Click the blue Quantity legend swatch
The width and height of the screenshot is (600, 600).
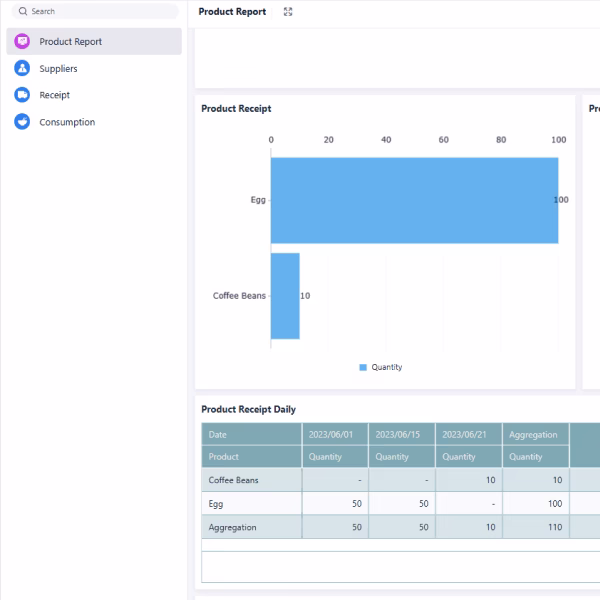363,367
